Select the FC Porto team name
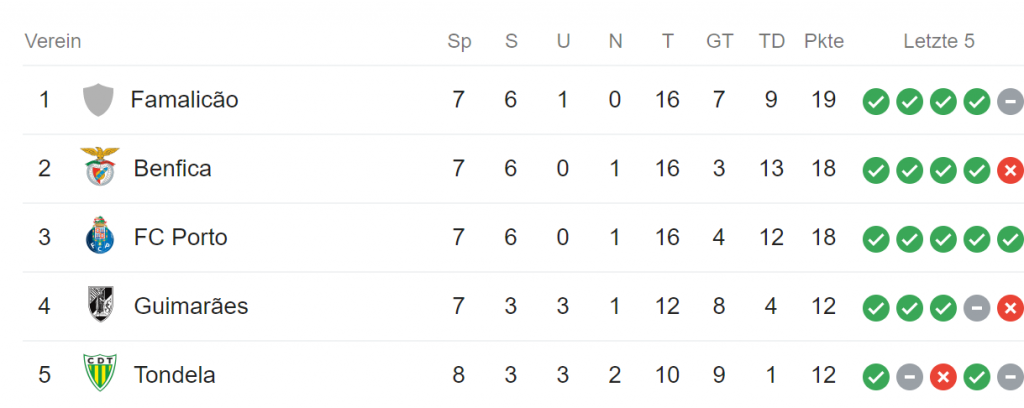1024x408 pixels. [180, 237]
